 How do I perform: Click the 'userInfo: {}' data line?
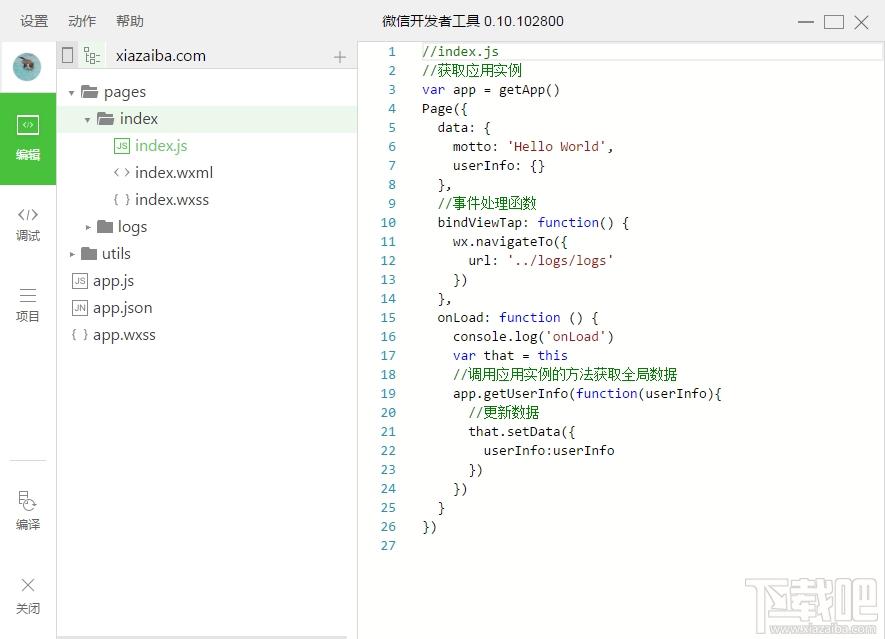pyautogui.click(x=498, y=166)
